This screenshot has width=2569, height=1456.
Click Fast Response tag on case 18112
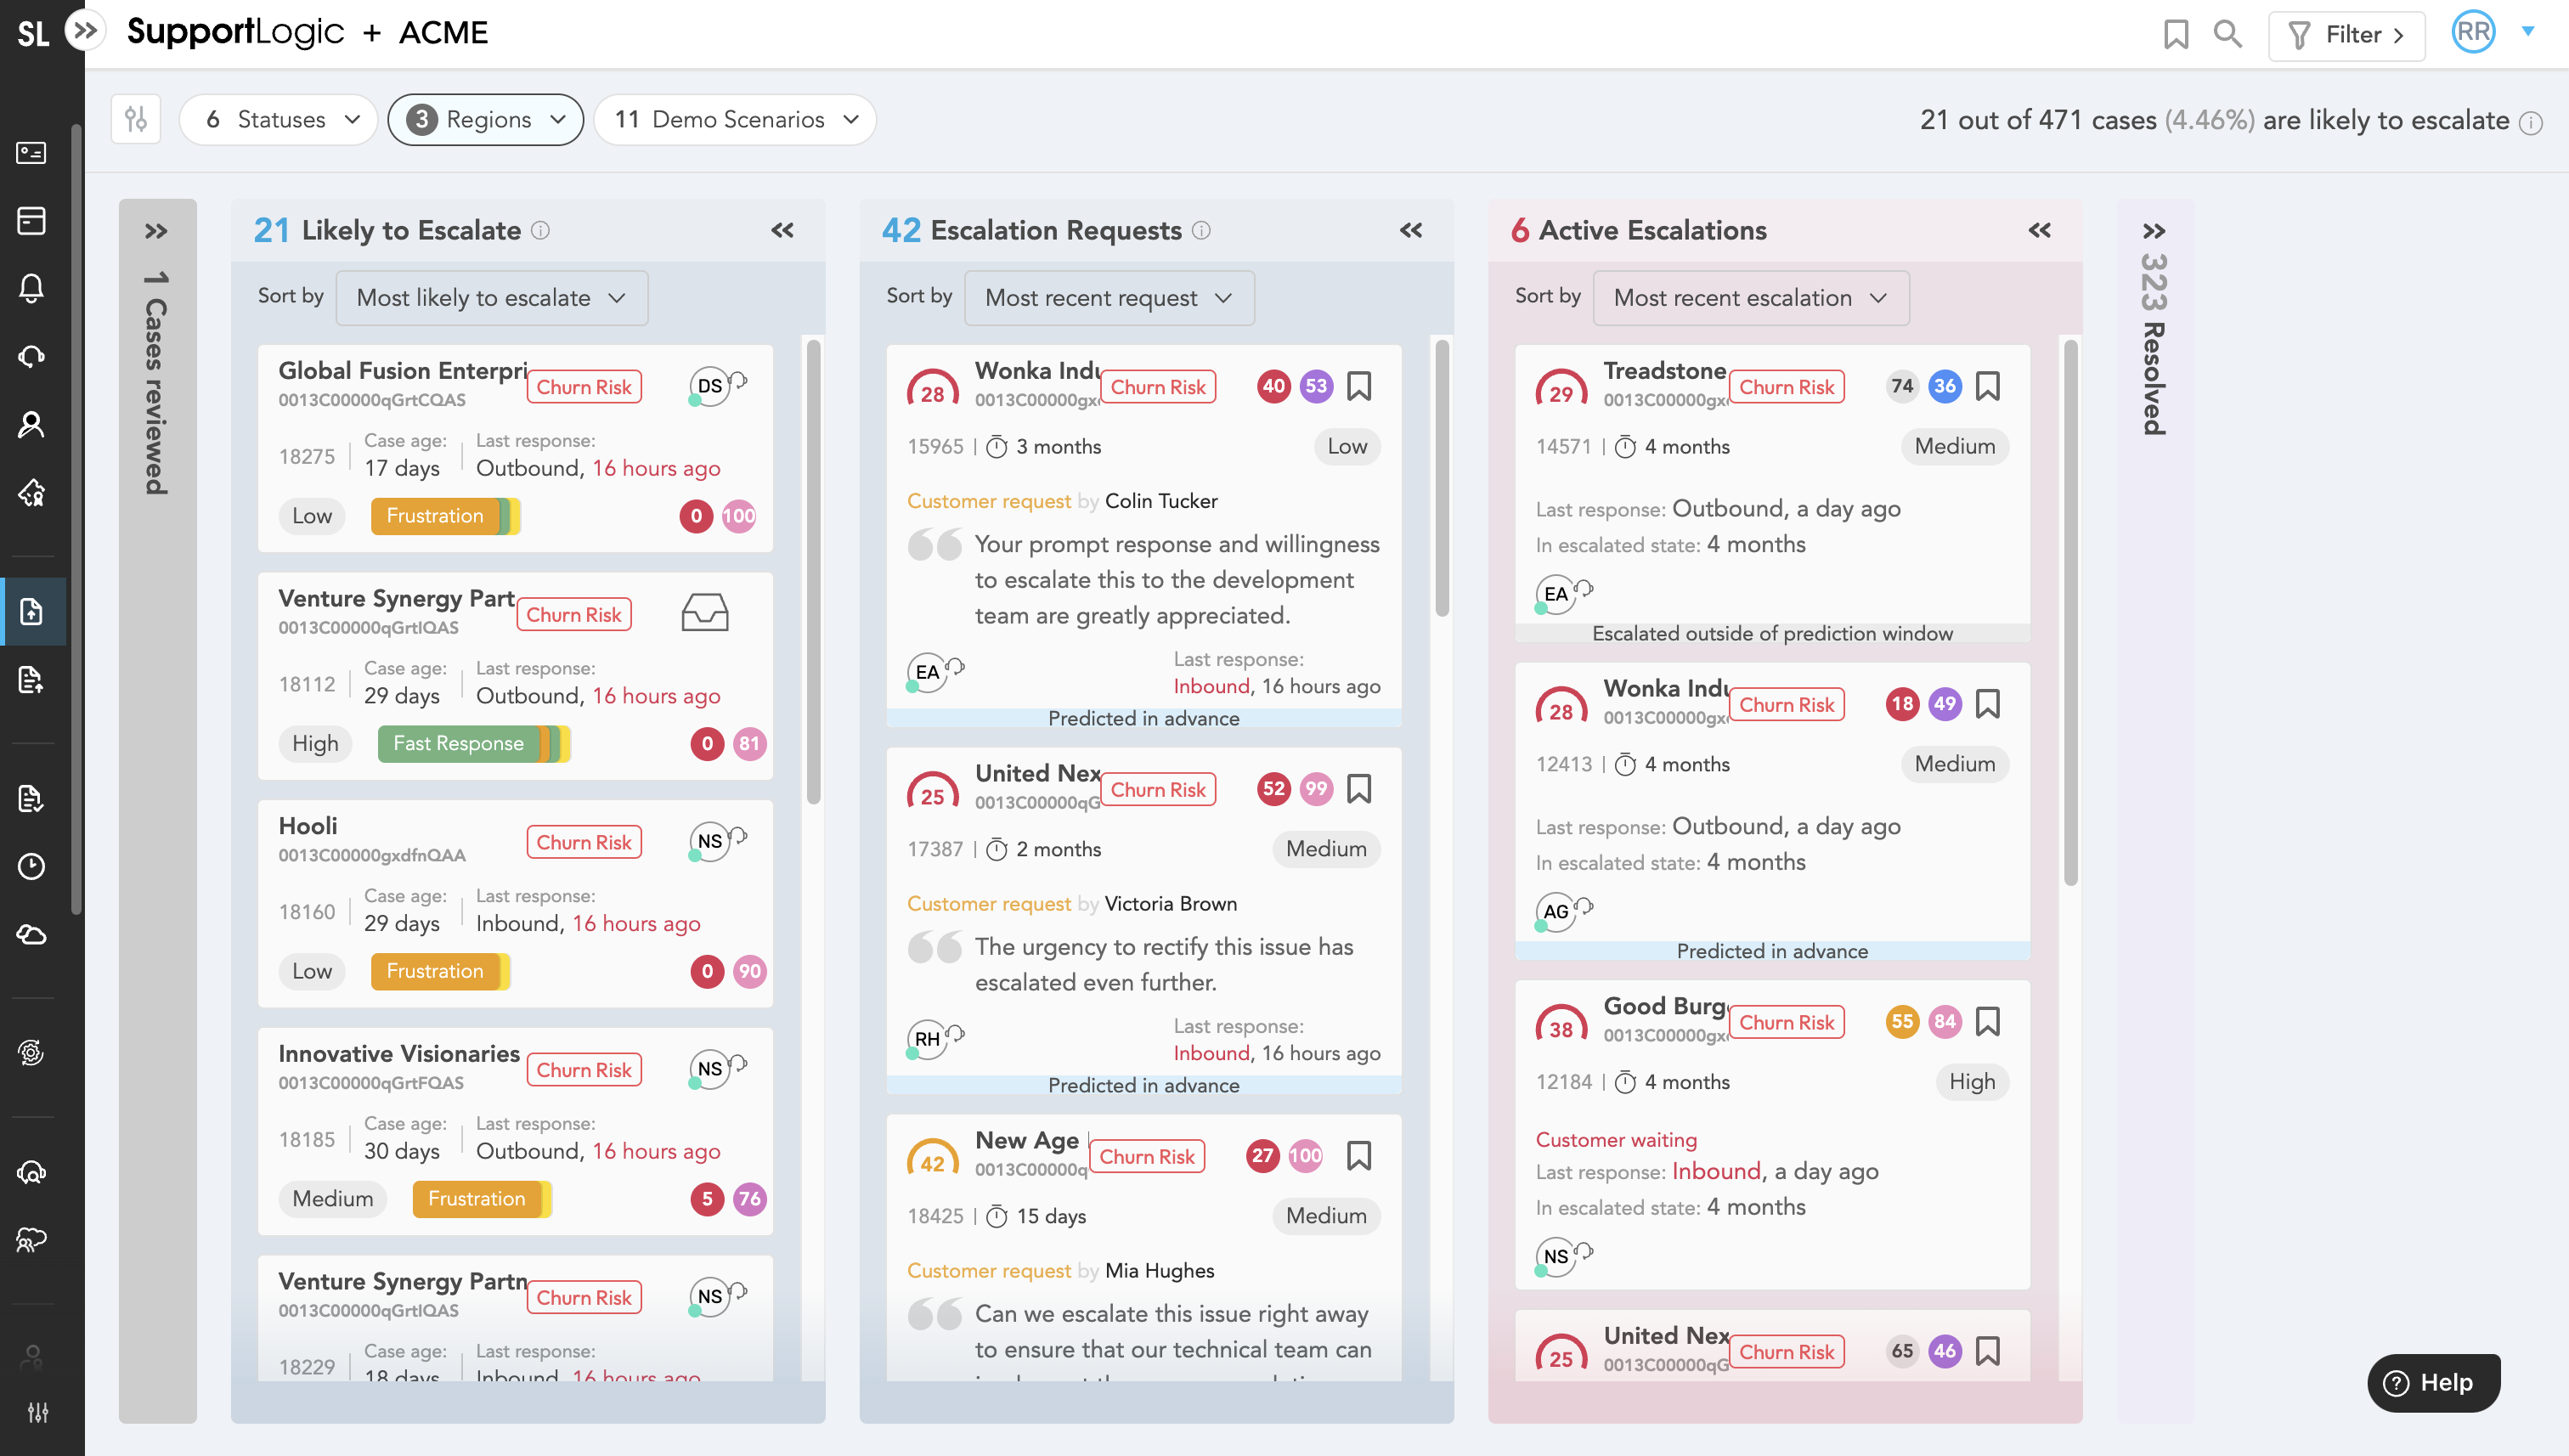tap(459, 744)
